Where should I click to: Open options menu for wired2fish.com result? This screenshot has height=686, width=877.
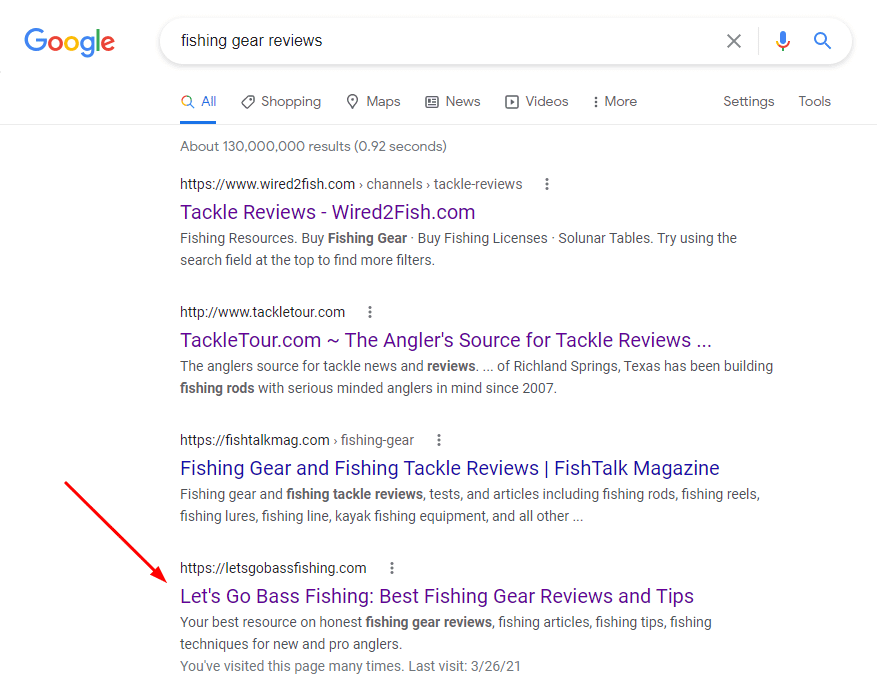(547, 184)
